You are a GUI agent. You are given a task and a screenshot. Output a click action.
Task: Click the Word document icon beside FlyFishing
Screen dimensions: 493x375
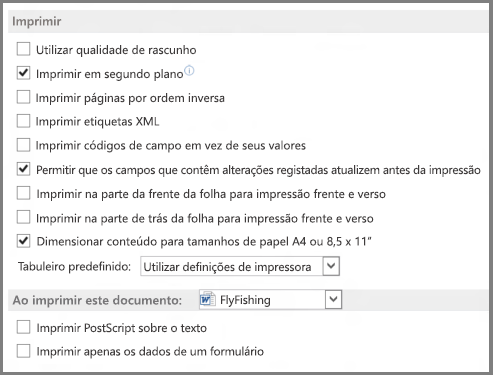click(207, 299)
